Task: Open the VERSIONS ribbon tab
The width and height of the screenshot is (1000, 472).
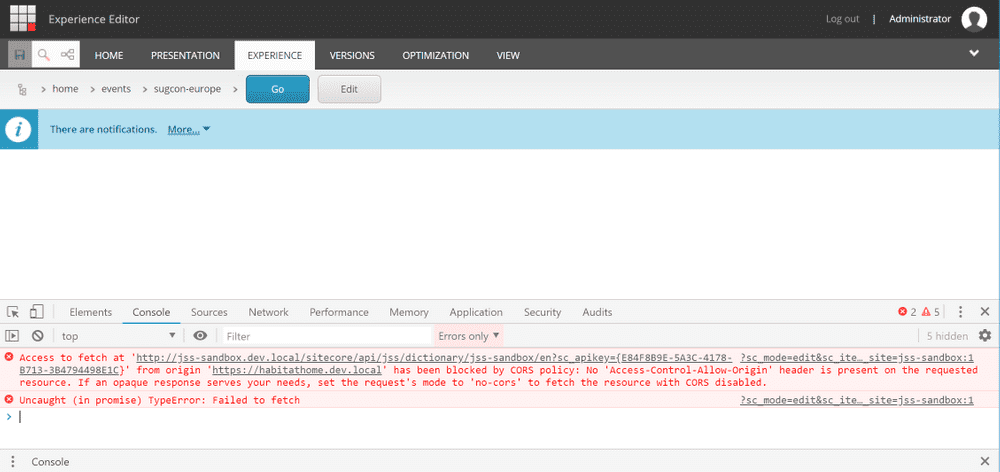Action: [x=352, y=55]
